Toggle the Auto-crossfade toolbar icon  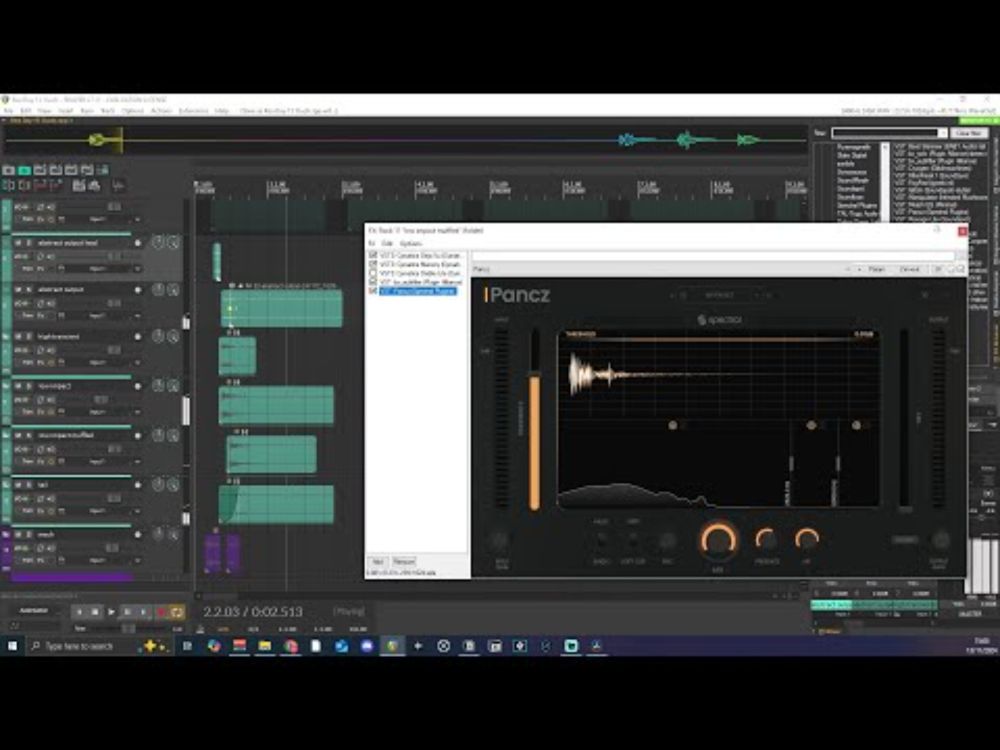tap(9, 186)
